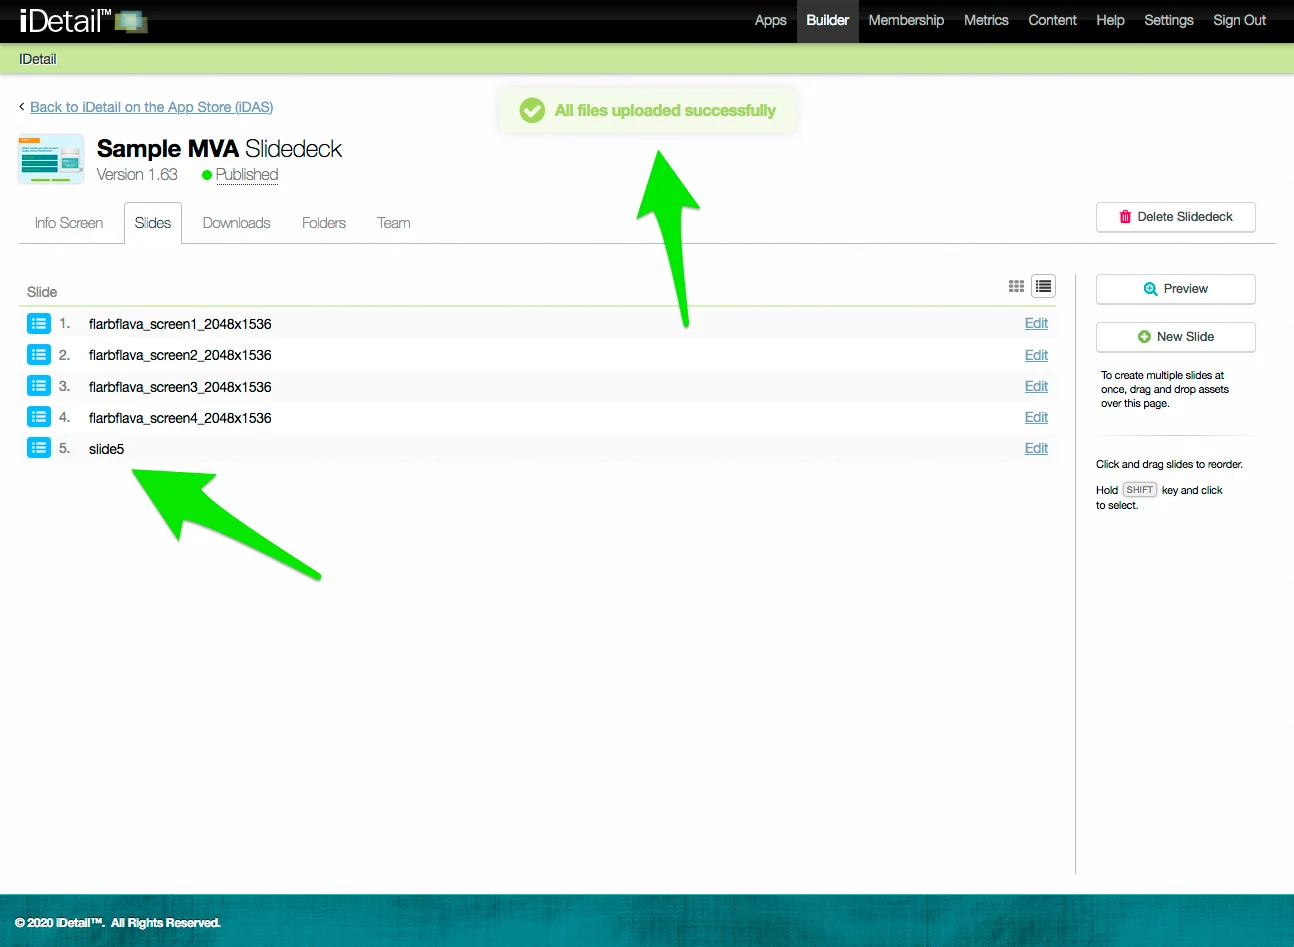Click the Version 1.63 label
1294x947 pixels.
coord(137,175)
